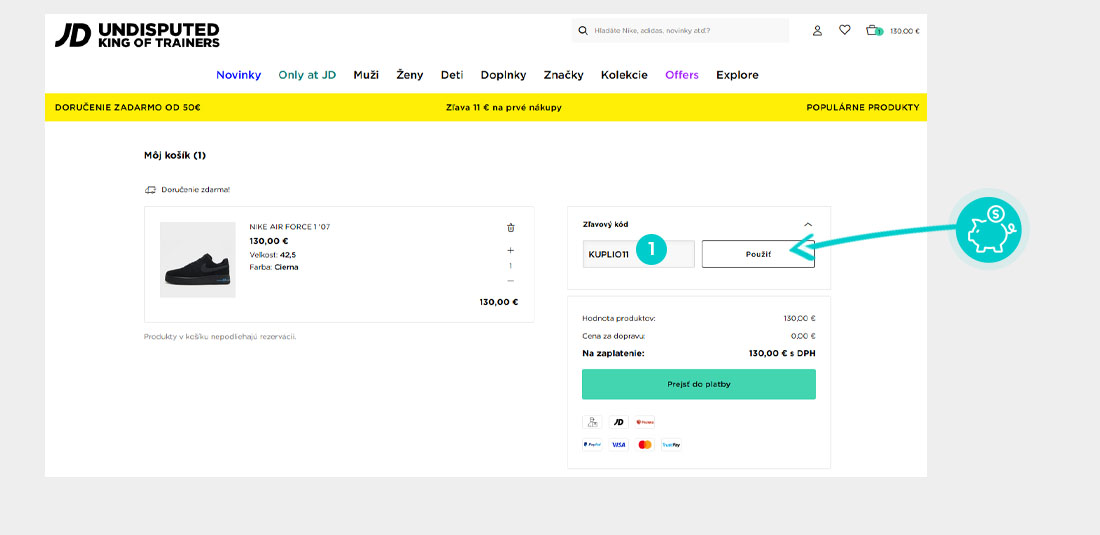Apply the code with the Použiť button
This screenshot has width=1100, height=535.
pos(758,254)
